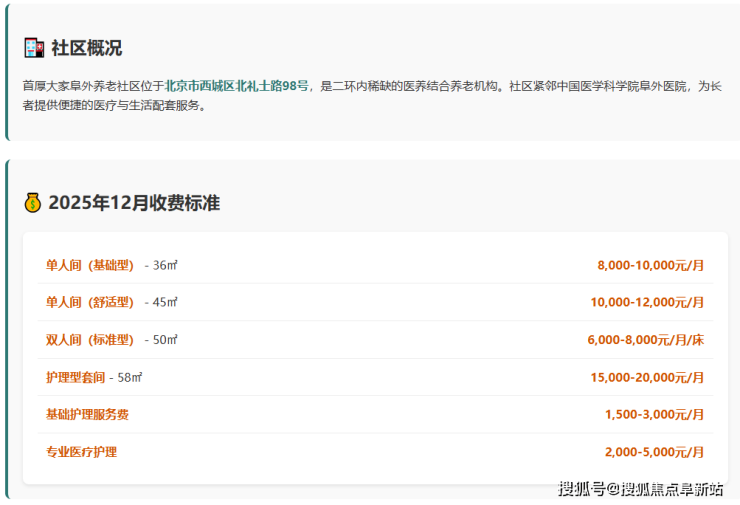Click the 36㎡ area text
This screenshot has height=505, width=740.
click(x=164, y=265)
